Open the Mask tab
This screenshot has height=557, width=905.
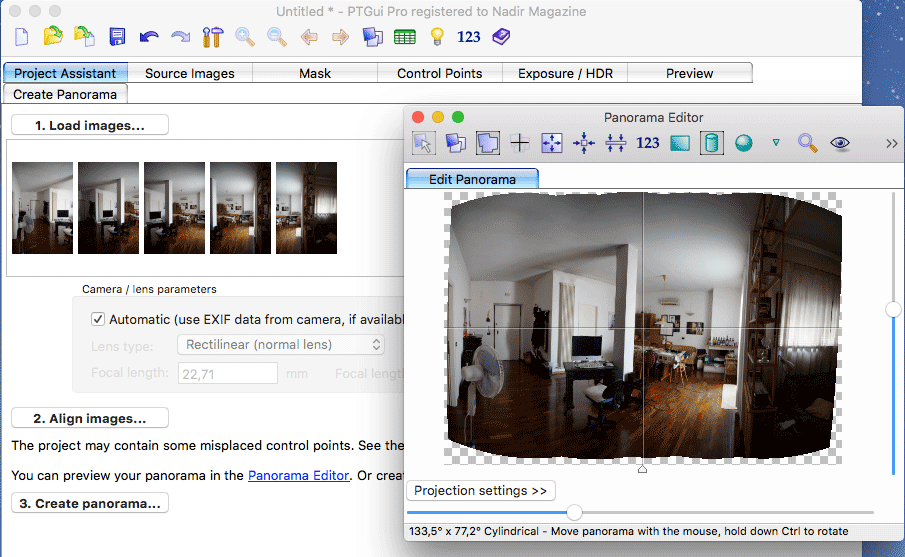(315, 73)
